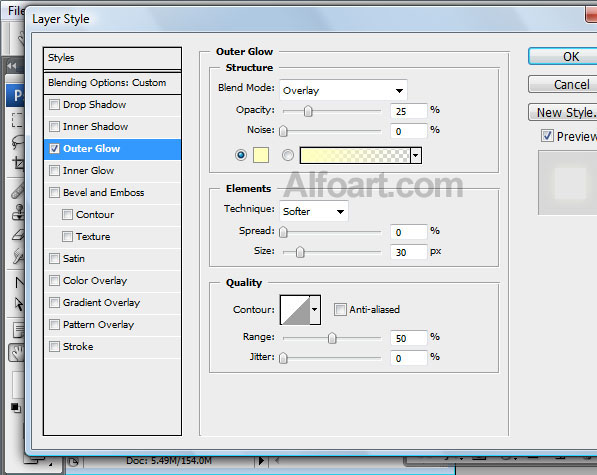Select the Crop tool
597x475 pixels.
pyautogui.click(x=18, y=164)
